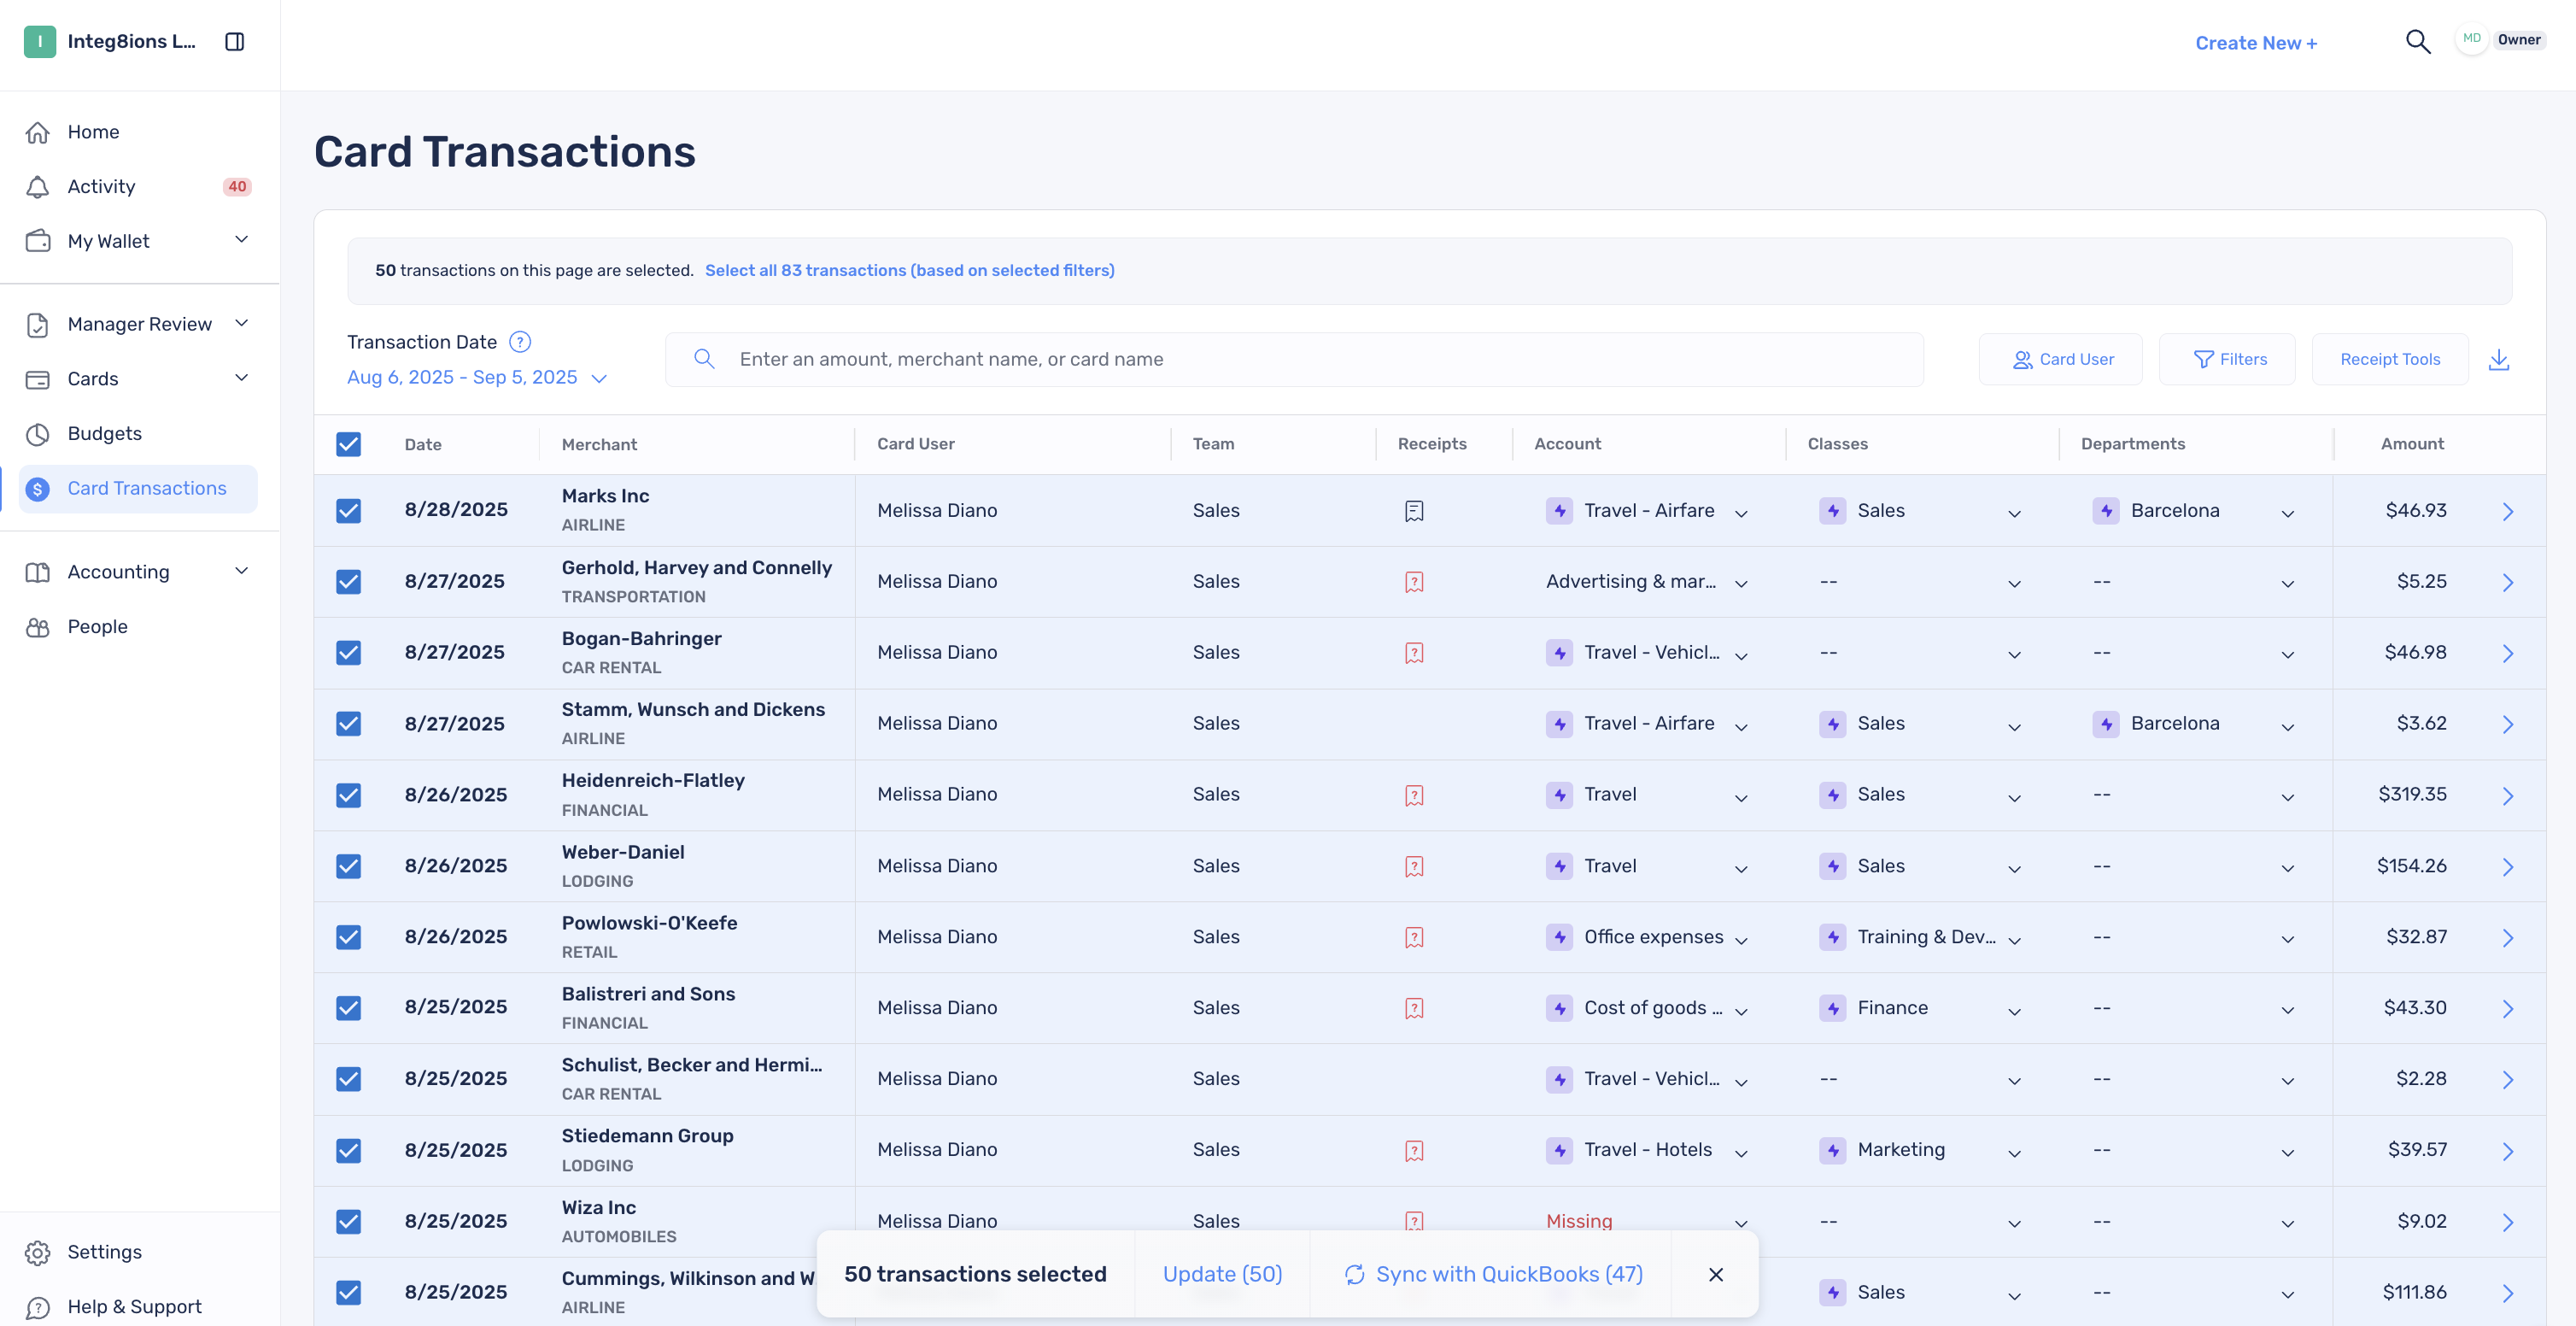This screenshot has height=1326, width=2576.
Task: Deselect the Wiza Inc transaction checkbox
Action: pyautogui.click(x=348, y=1221)
